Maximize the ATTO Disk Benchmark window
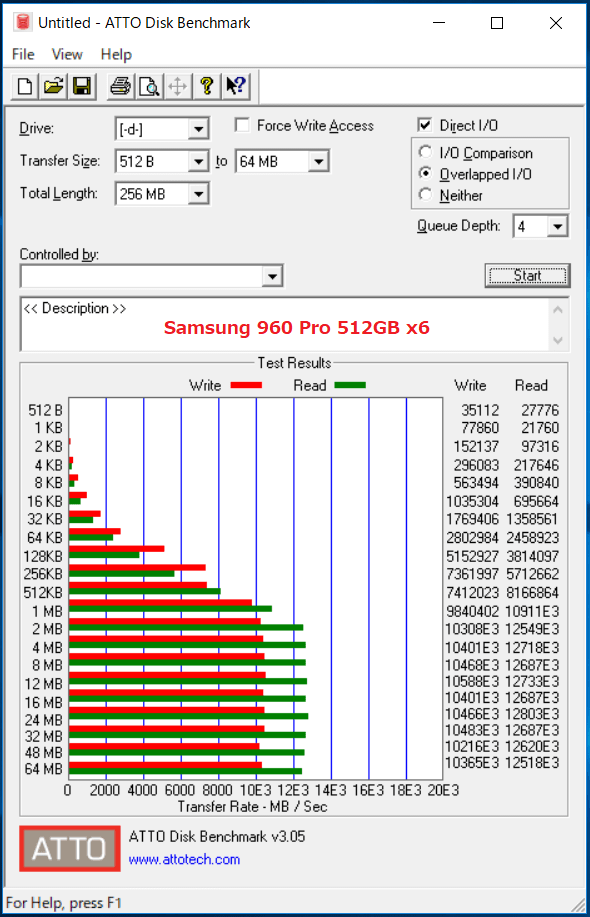This screenshot has height=917, width=590. (x=497, y=23)
